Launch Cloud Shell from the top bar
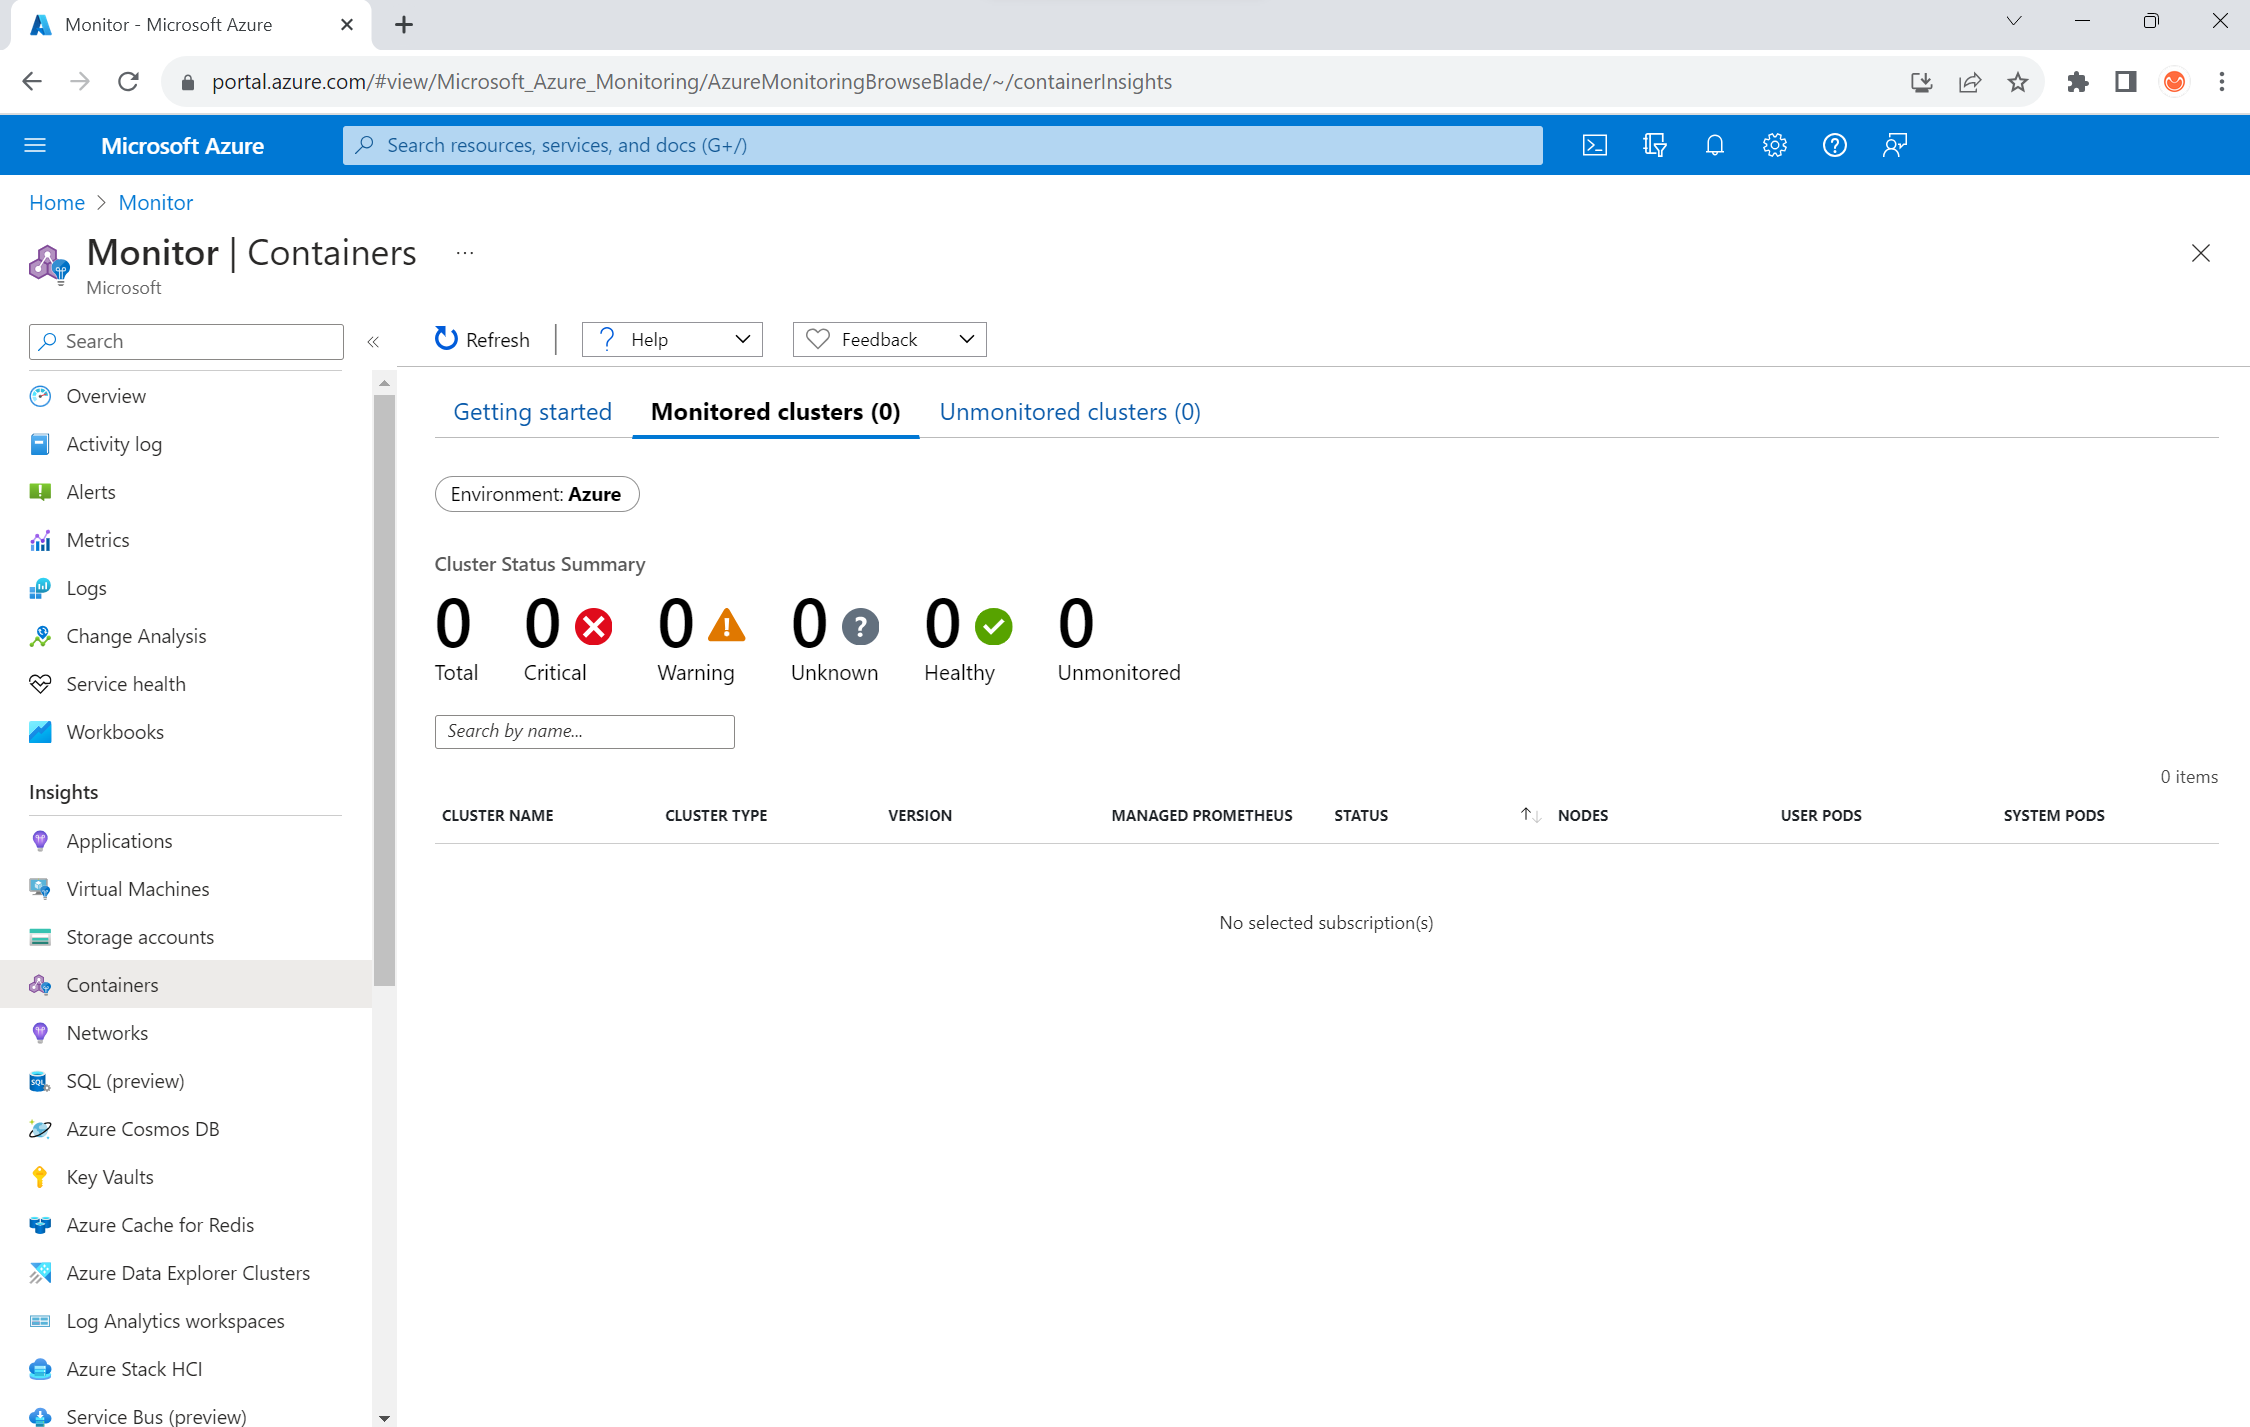The image size is (2250, 1427). [x=1595, y=145]
